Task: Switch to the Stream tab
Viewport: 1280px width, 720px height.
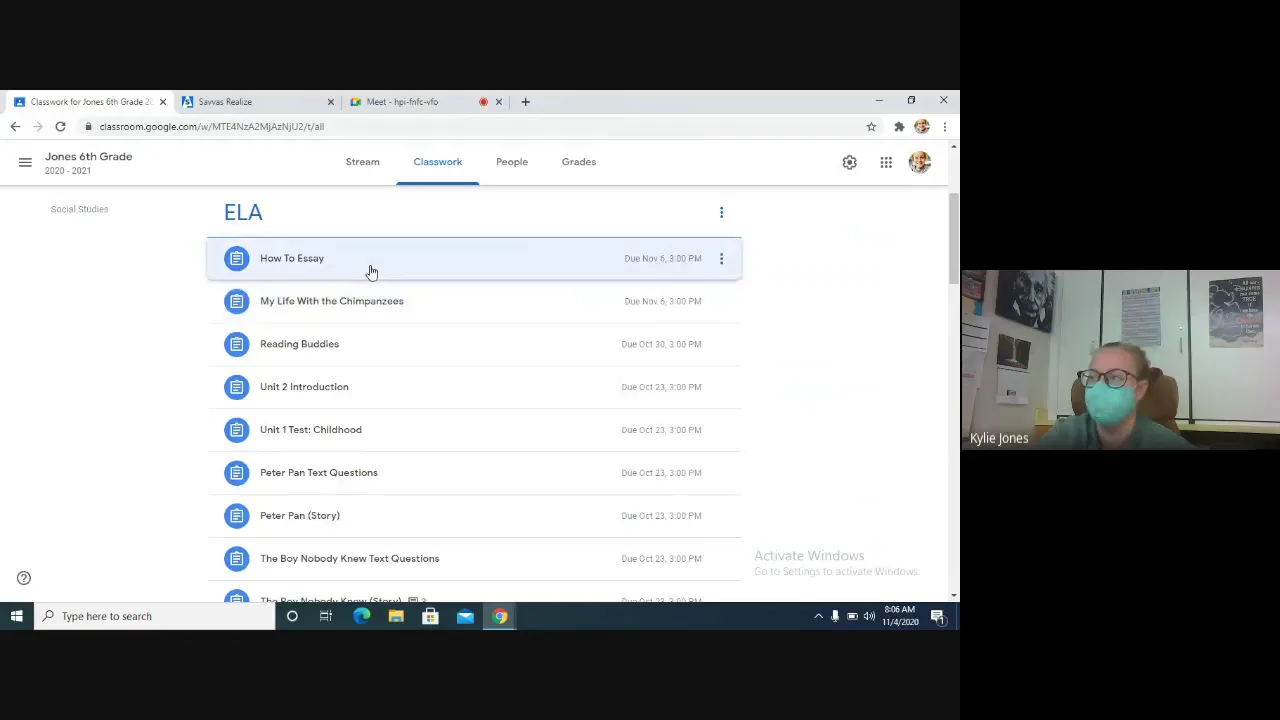Action: click(x=362, y=162)
